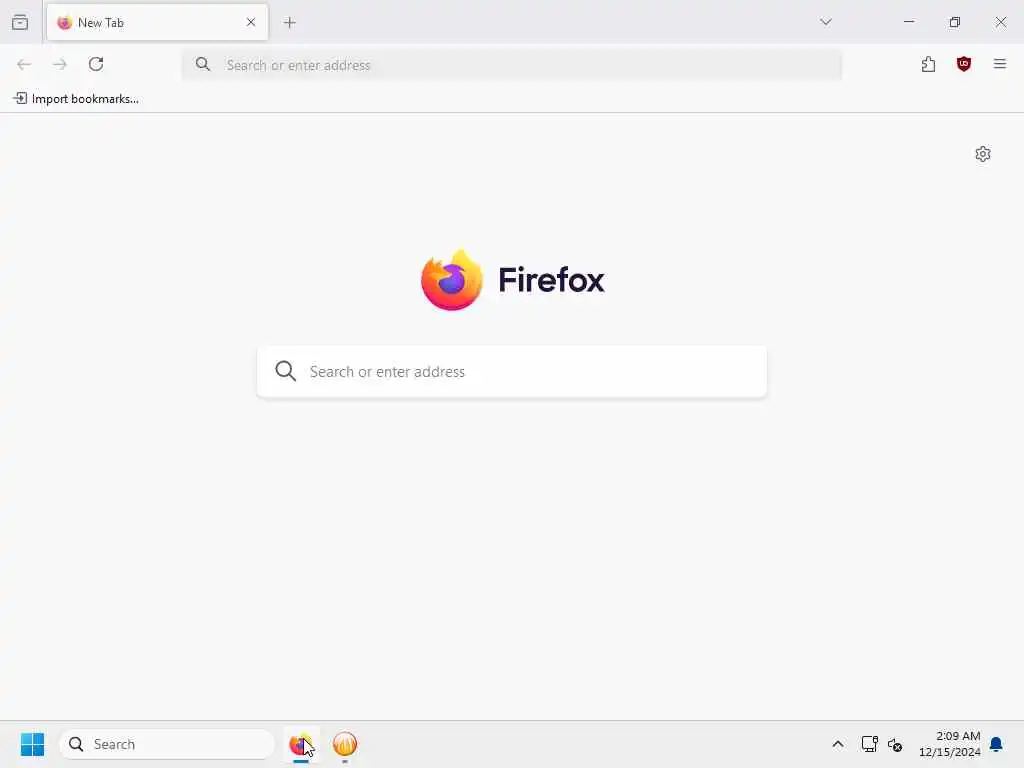Open the uBlock Origin shield icon
Viewport: 1024px width, 768px height.
964,64
